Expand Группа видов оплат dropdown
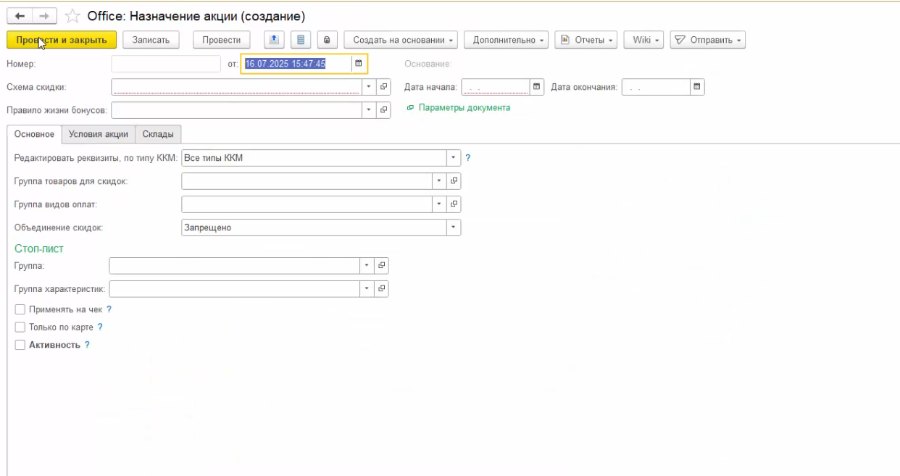This screenshot has height=476, width=900. tap(439, 204)
